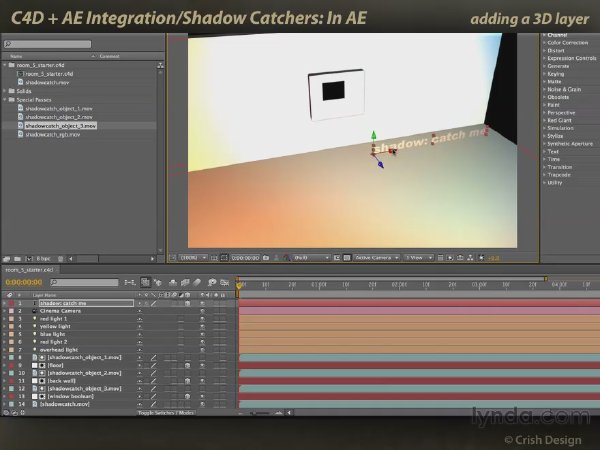The image size is (600, 450).
Task: Click Interpret Footage icon in the Project panel
Action: coord(7,259)
